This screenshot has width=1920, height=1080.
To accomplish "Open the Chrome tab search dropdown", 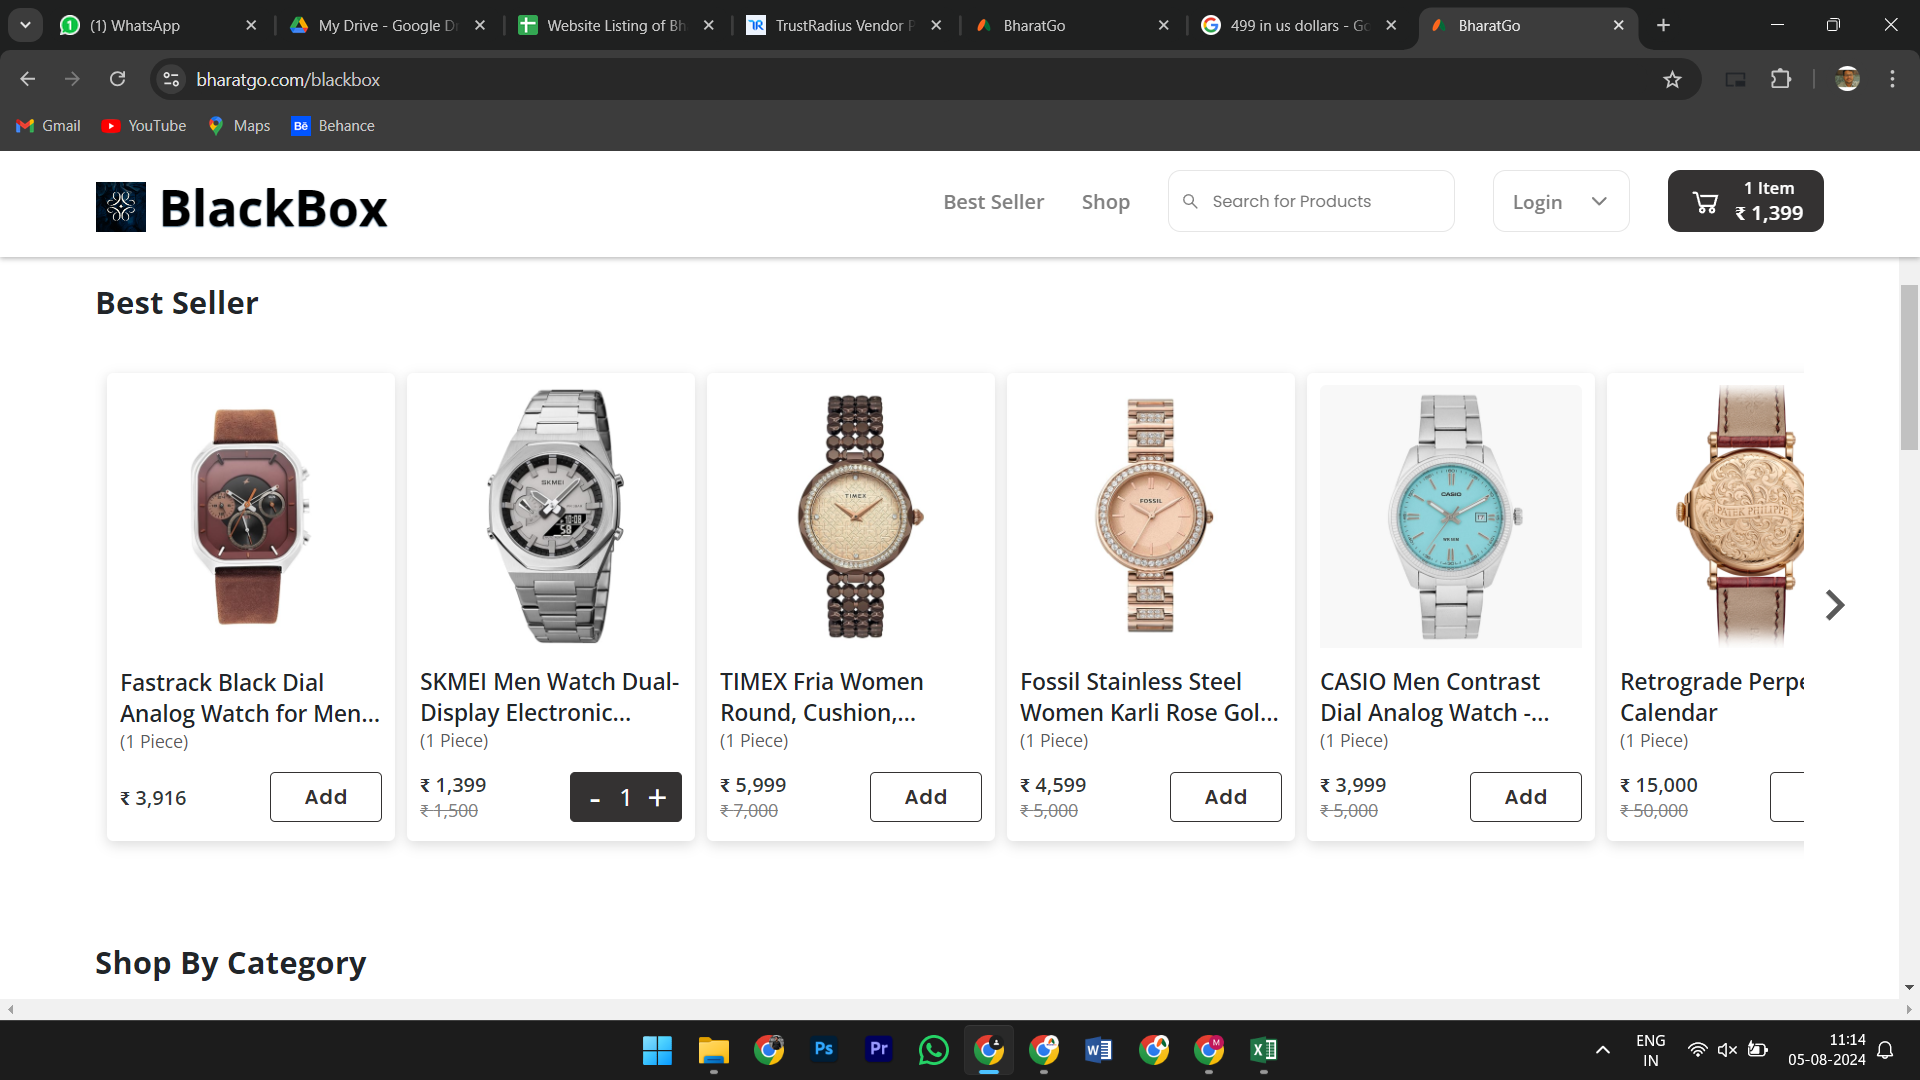I will (25, 25).
